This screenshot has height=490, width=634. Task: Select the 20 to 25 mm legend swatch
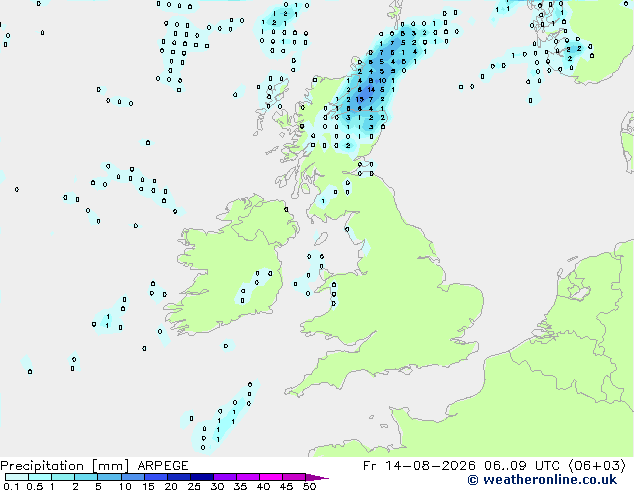[179, 477]
